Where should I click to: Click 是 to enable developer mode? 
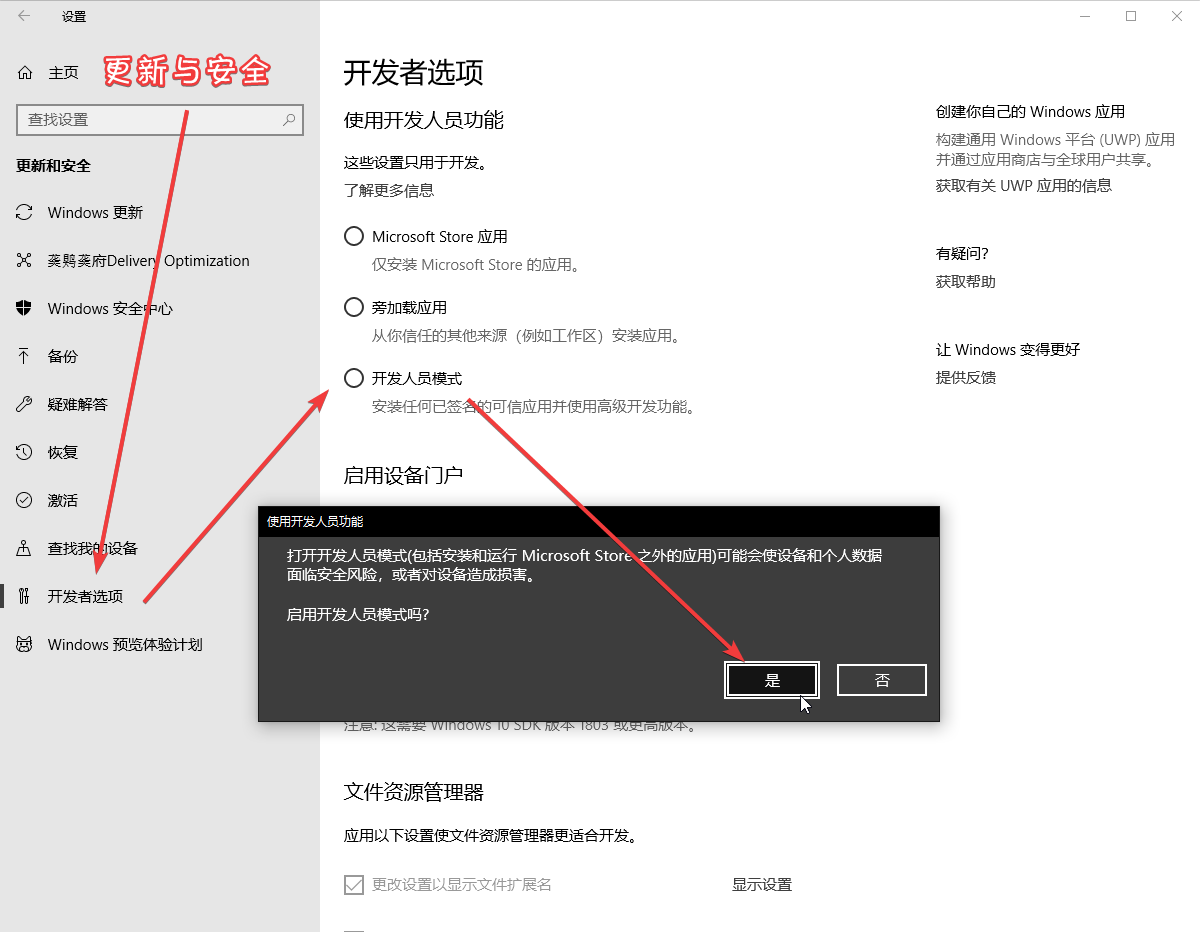click(772, 680)
